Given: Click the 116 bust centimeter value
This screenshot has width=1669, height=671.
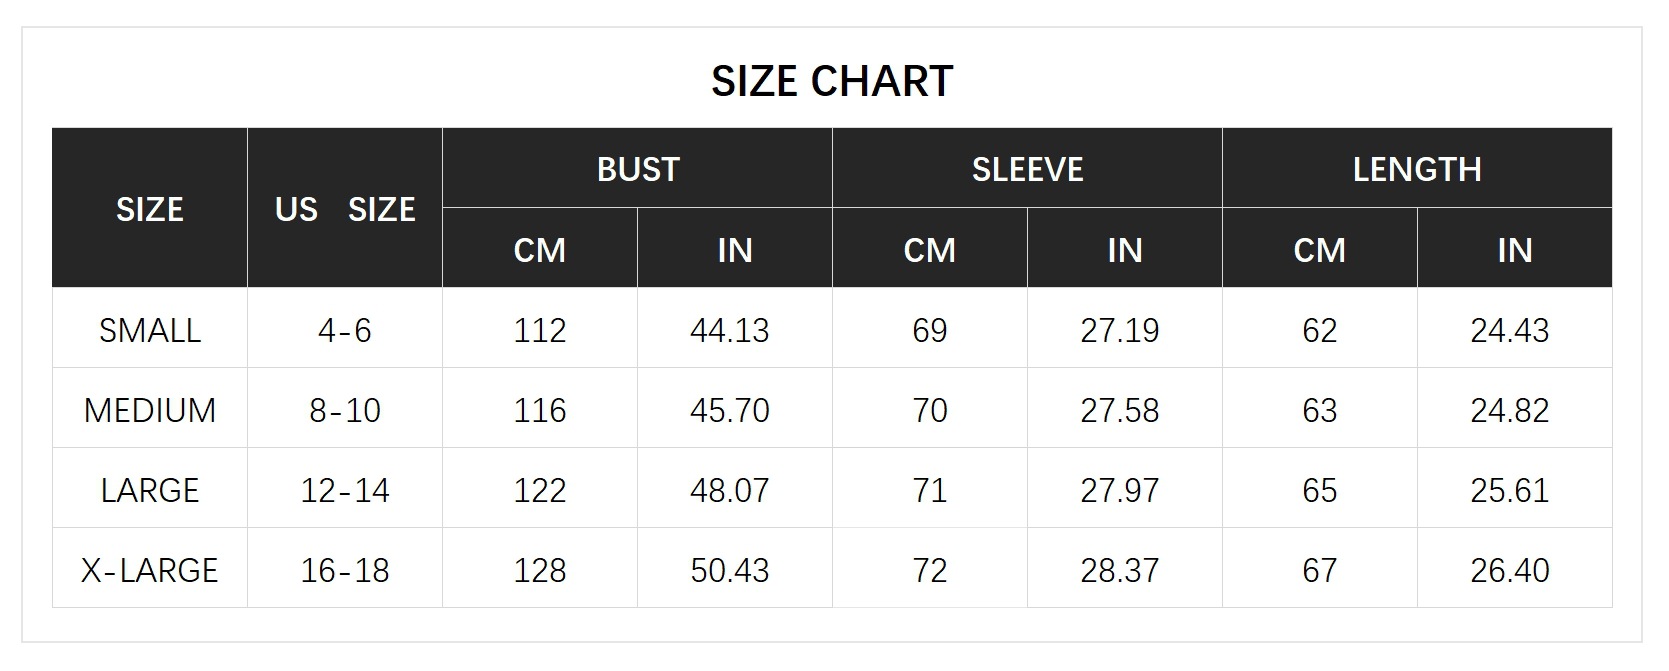Looking at the screenshot, I should click(x=540, y=410).
